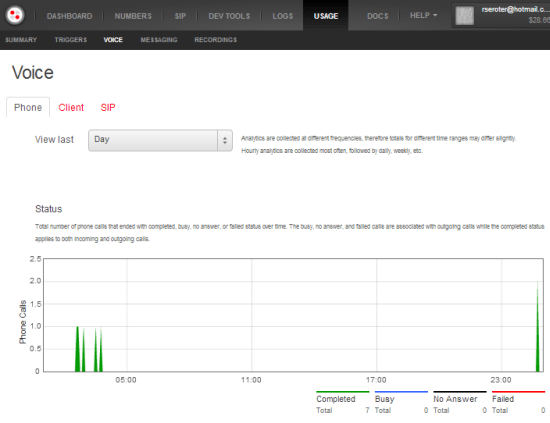Click the 23:00 x-axis label
This screenshot has width=550, height=423.
(501, 380)
